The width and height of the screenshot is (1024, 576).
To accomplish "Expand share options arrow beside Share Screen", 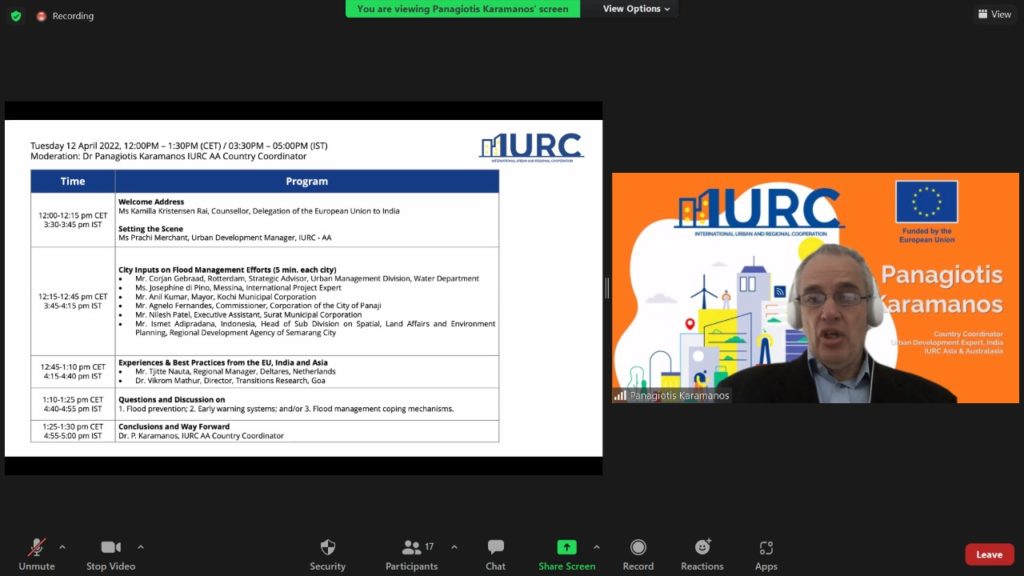I will click(596, 547).
